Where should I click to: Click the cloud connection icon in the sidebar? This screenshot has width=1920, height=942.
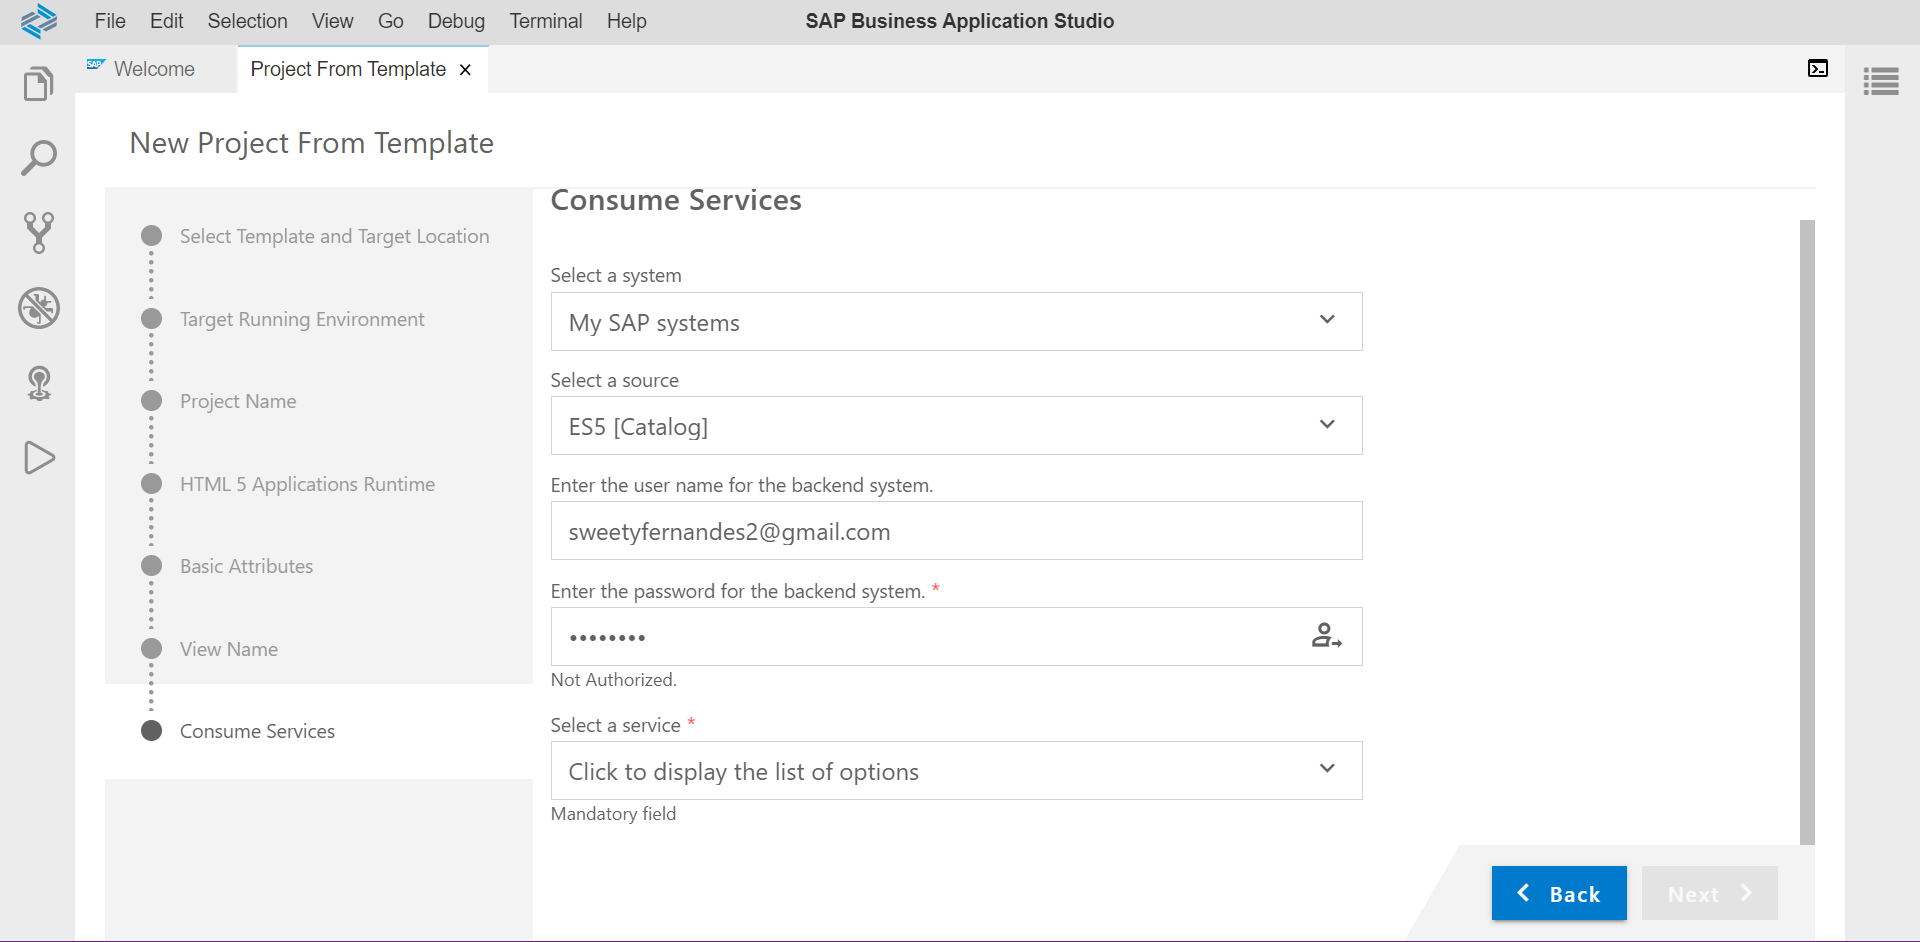click(38, 308)
